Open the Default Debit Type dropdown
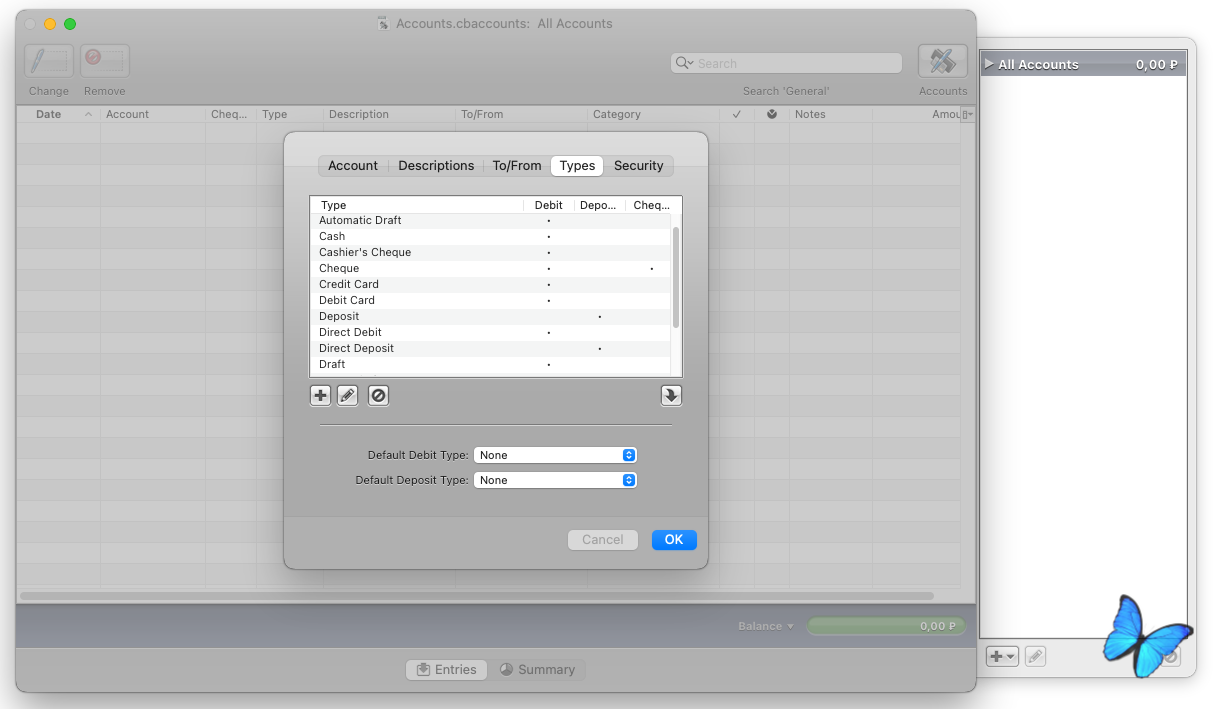 (x=555, y=455)
